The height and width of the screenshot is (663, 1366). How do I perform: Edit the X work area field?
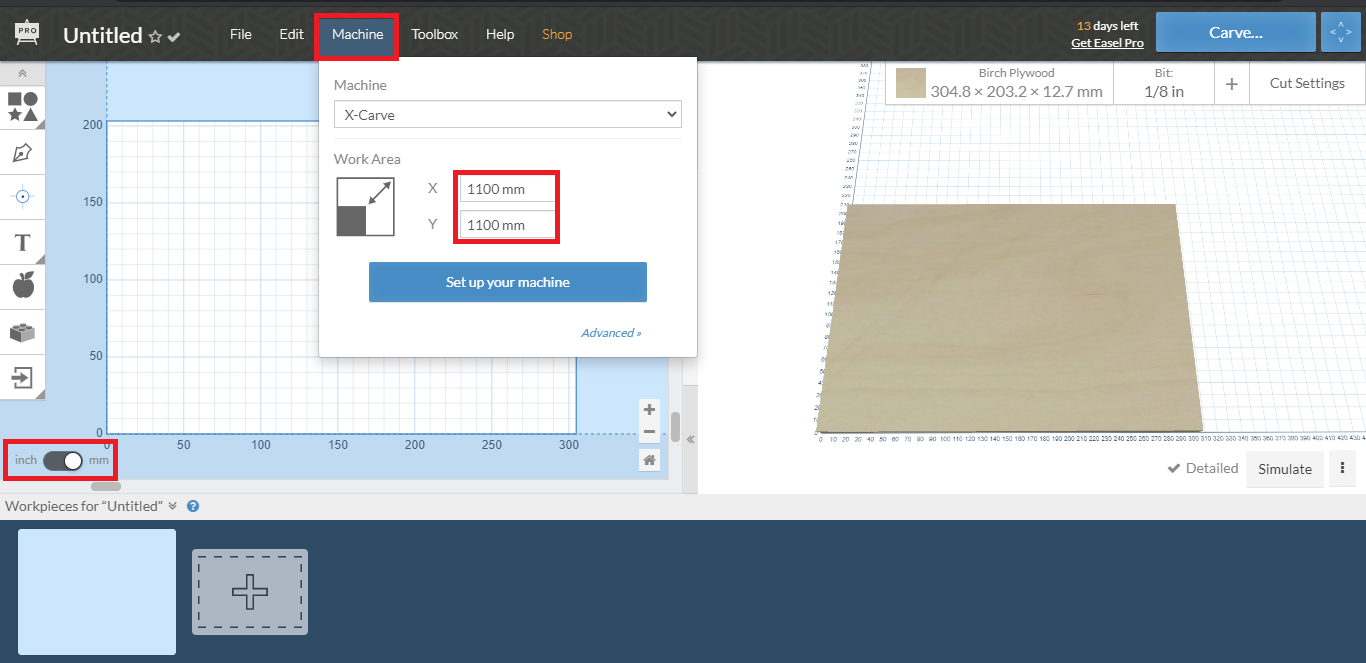pyautogui.click(x=507, y=189)
